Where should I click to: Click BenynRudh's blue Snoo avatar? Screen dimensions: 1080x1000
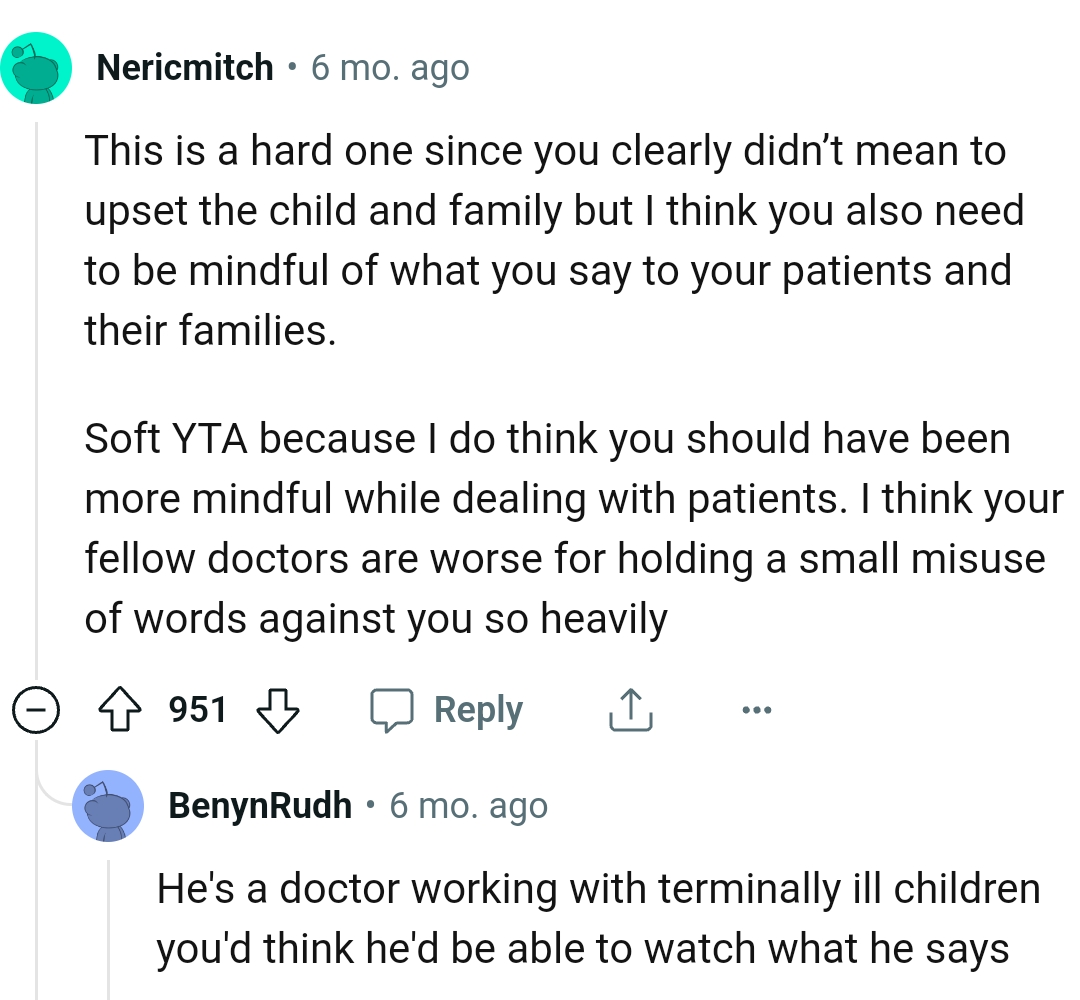coord(108,806)
